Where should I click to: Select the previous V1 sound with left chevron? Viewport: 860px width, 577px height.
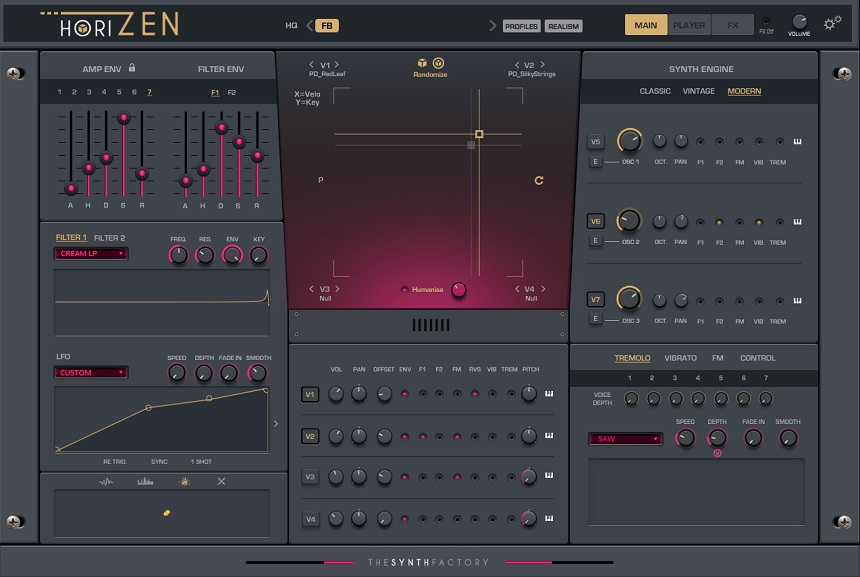[312, 64]
